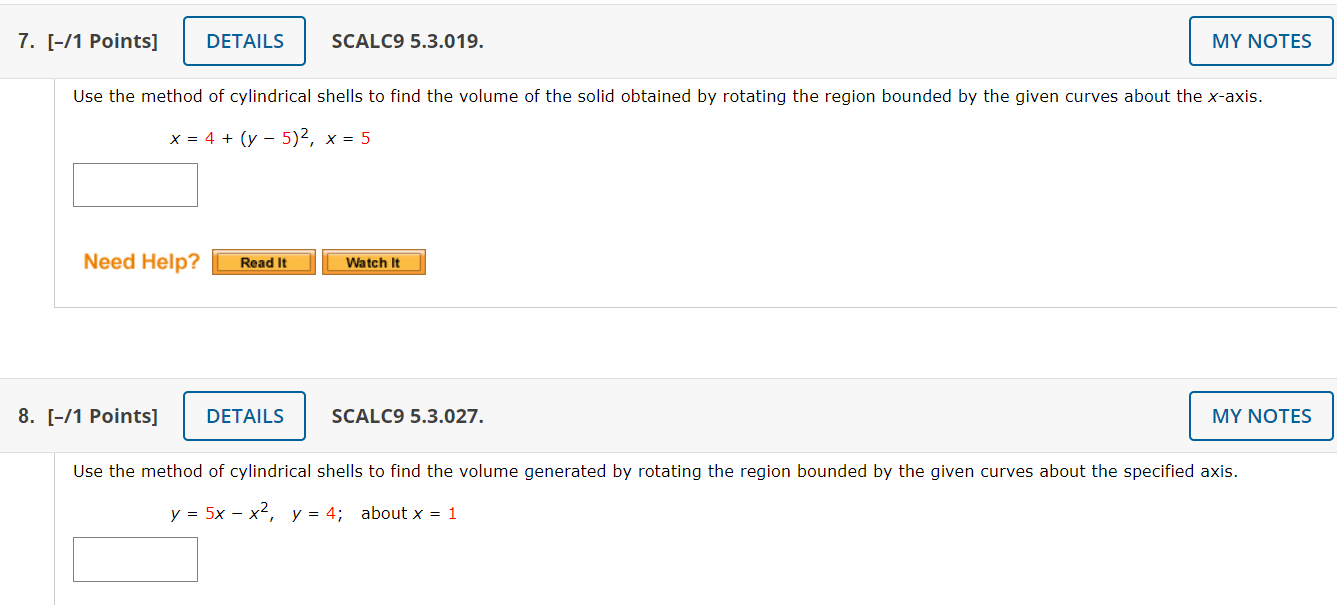Open MY NOTES for question 7
1337x605 pixels.
click(x=1260, y=40)
